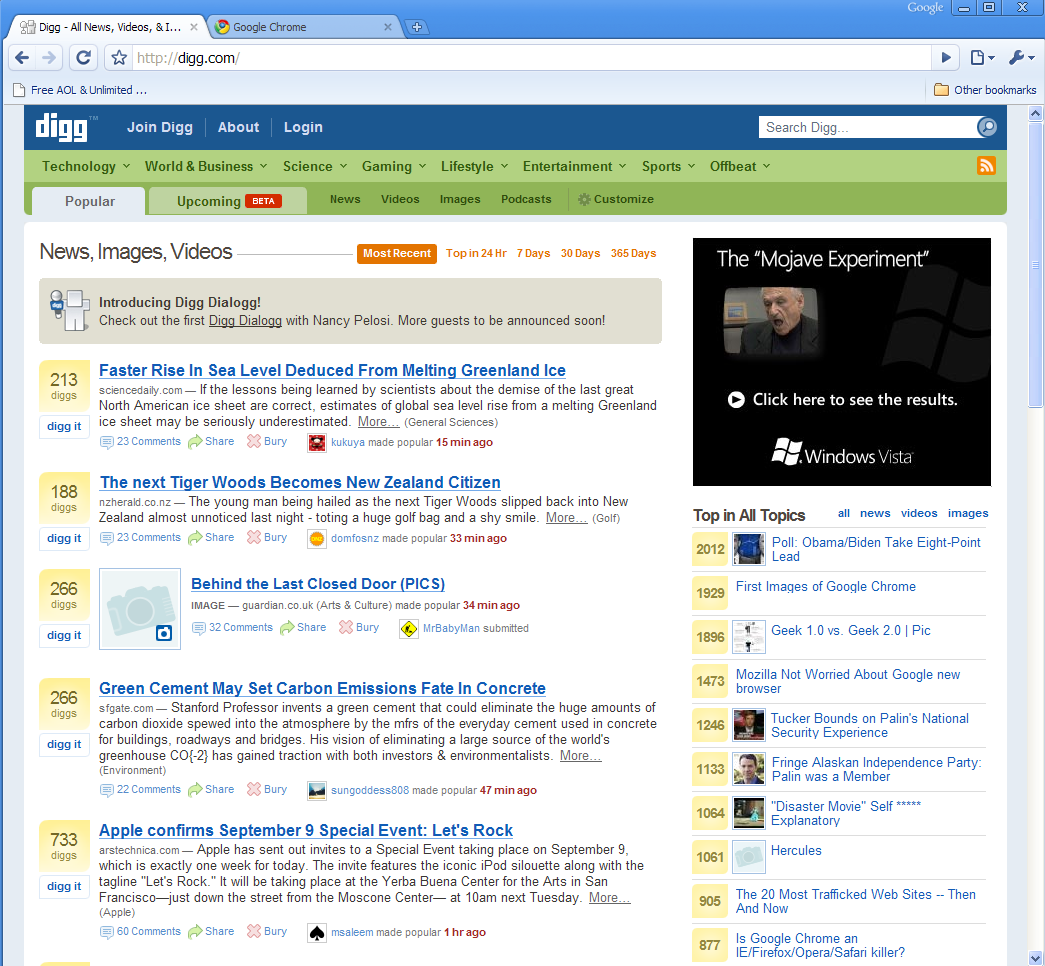
Task: Click the Login link
Action: pos(303,127)
